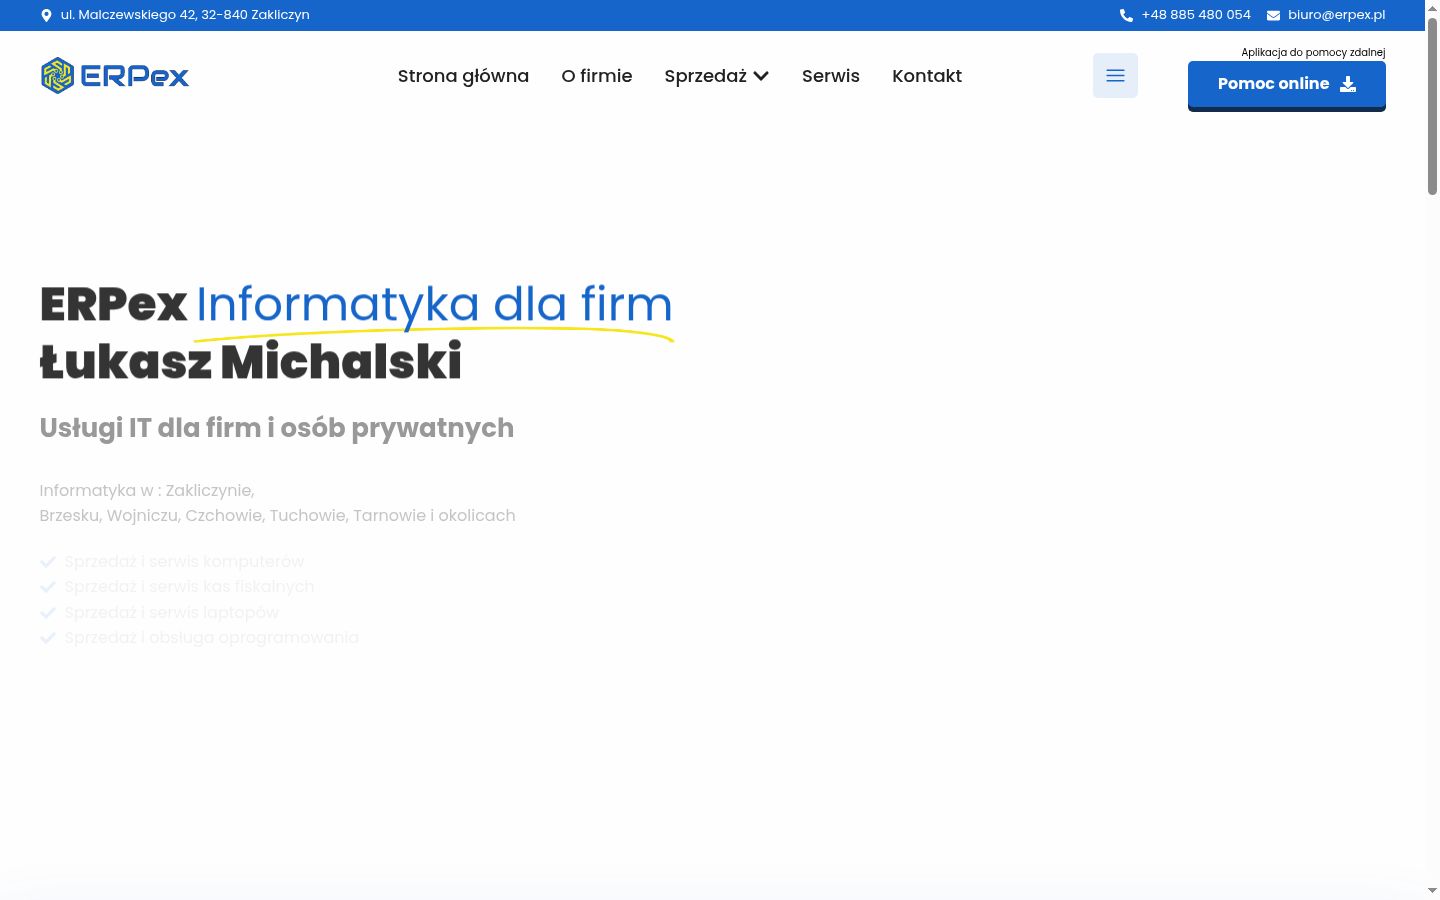Click the phone icon in top bar
Viewport: 1440px width, 900px height.
click(x=1126, y=15)
